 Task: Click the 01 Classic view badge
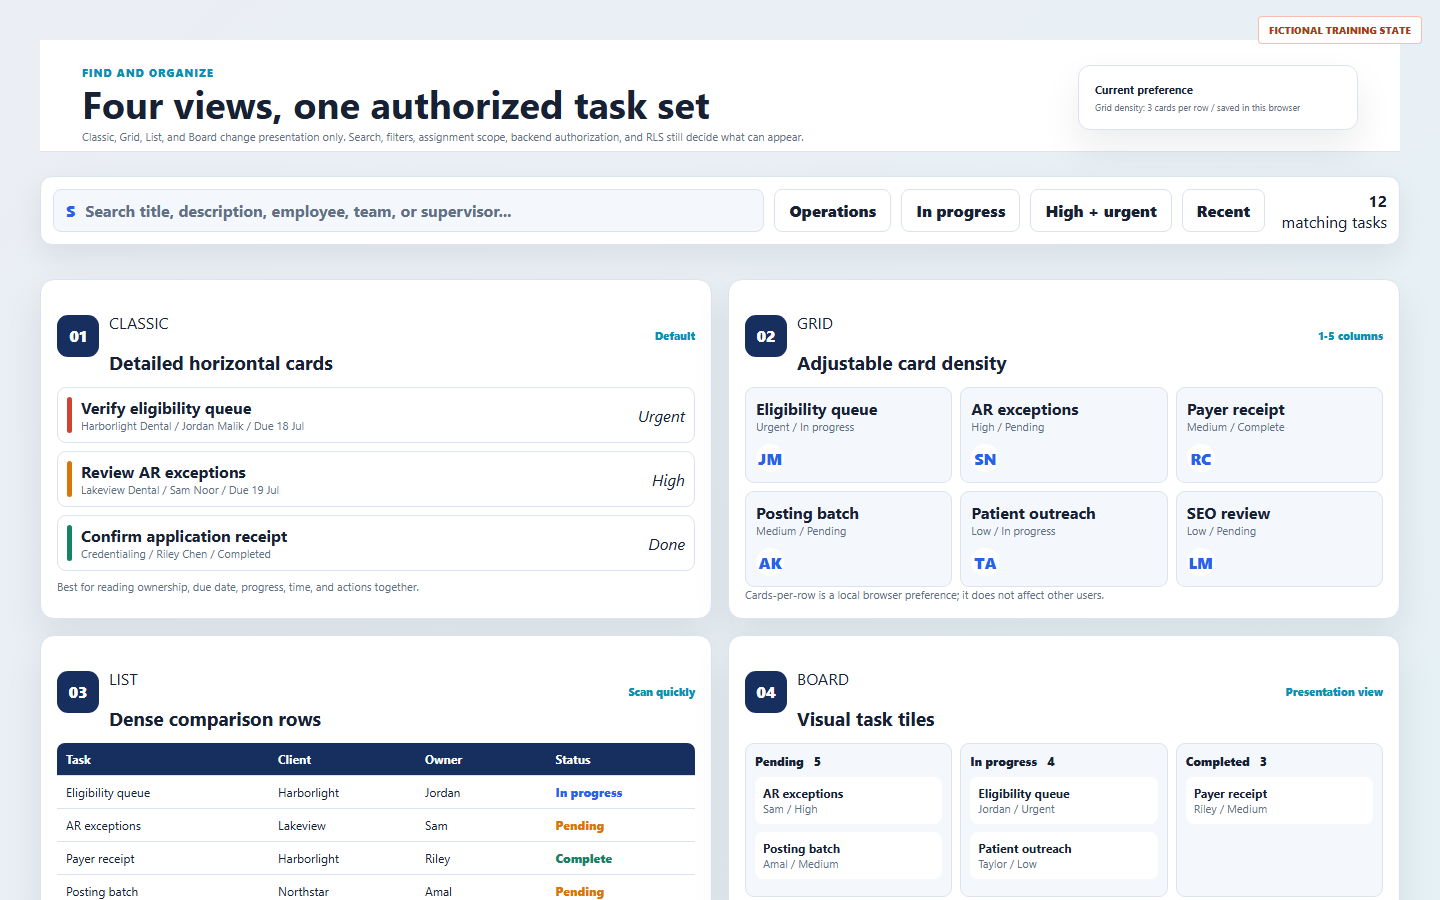pos(78,336)
